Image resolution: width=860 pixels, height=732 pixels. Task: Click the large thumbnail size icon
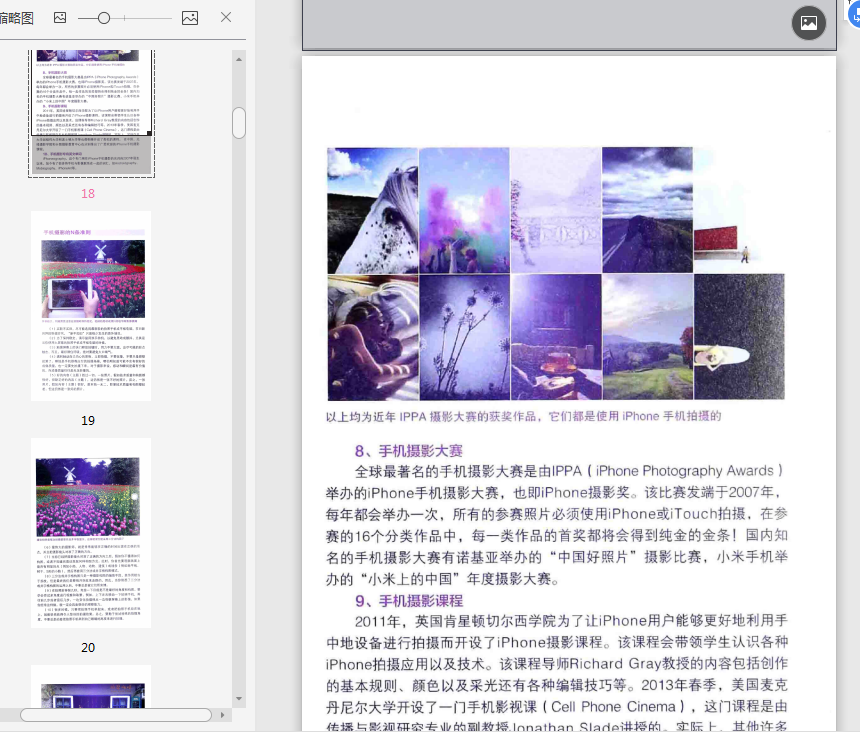coord(190,18)
